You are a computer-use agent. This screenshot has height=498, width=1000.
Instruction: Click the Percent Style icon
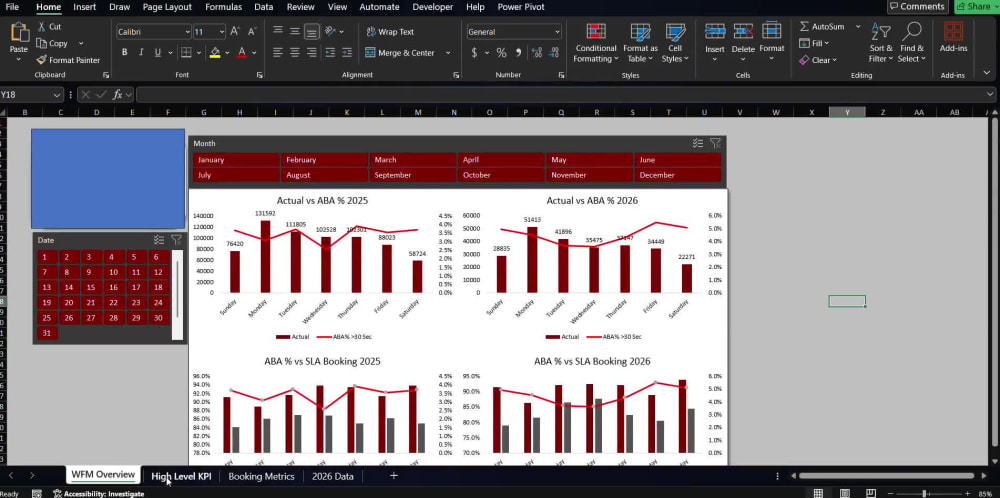point(501,52)
